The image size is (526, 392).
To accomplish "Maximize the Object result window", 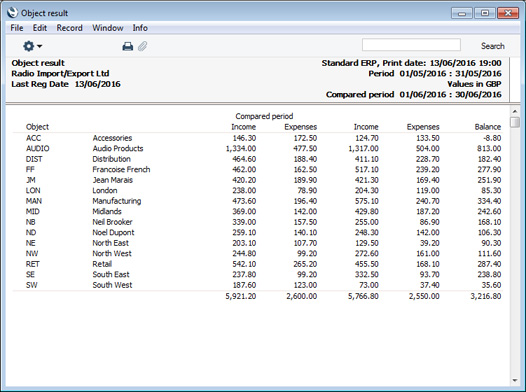I will pos(485,13).
